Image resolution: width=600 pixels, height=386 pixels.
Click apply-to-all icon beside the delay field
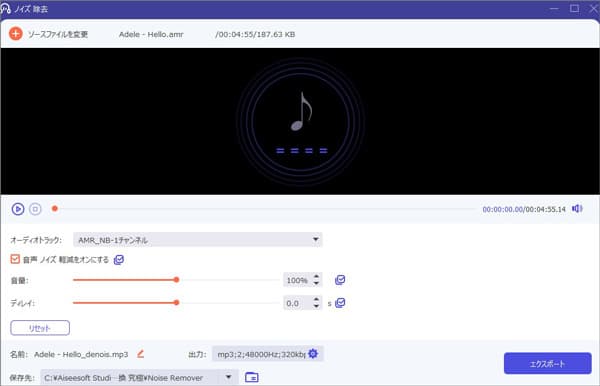(340, 303)
